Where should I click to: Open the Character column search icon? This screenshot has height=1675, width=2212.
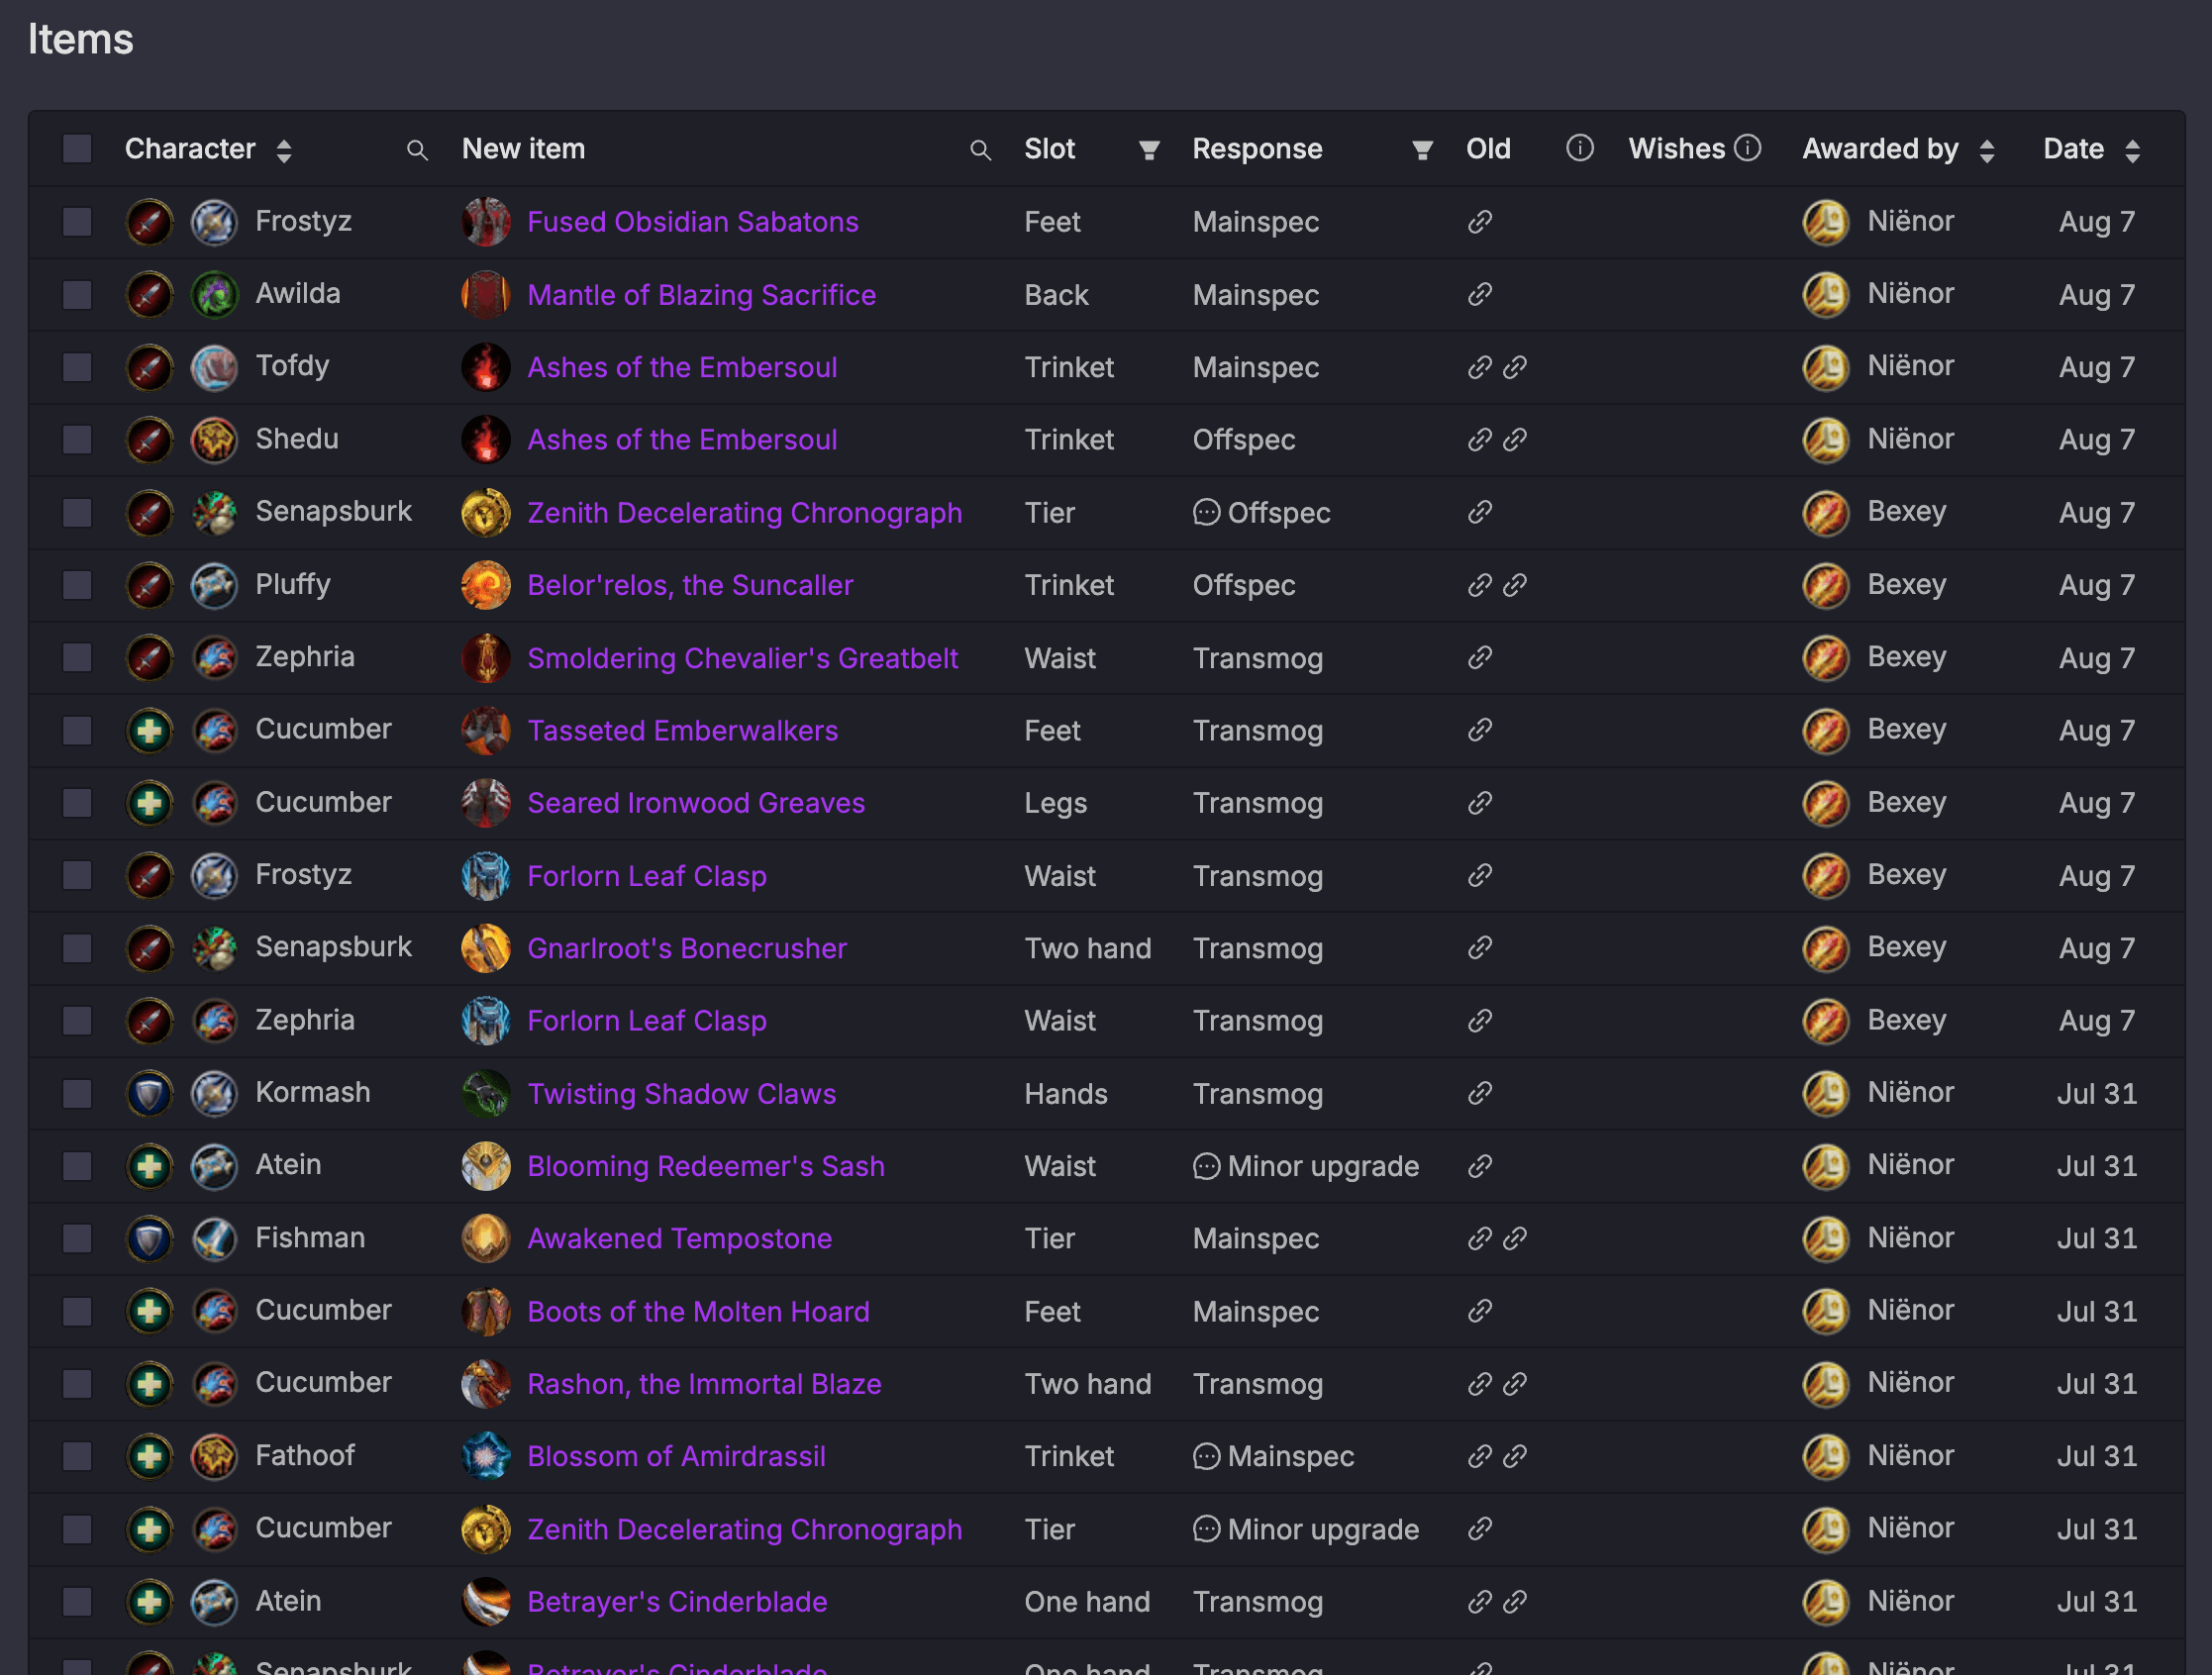pos(418,150)
